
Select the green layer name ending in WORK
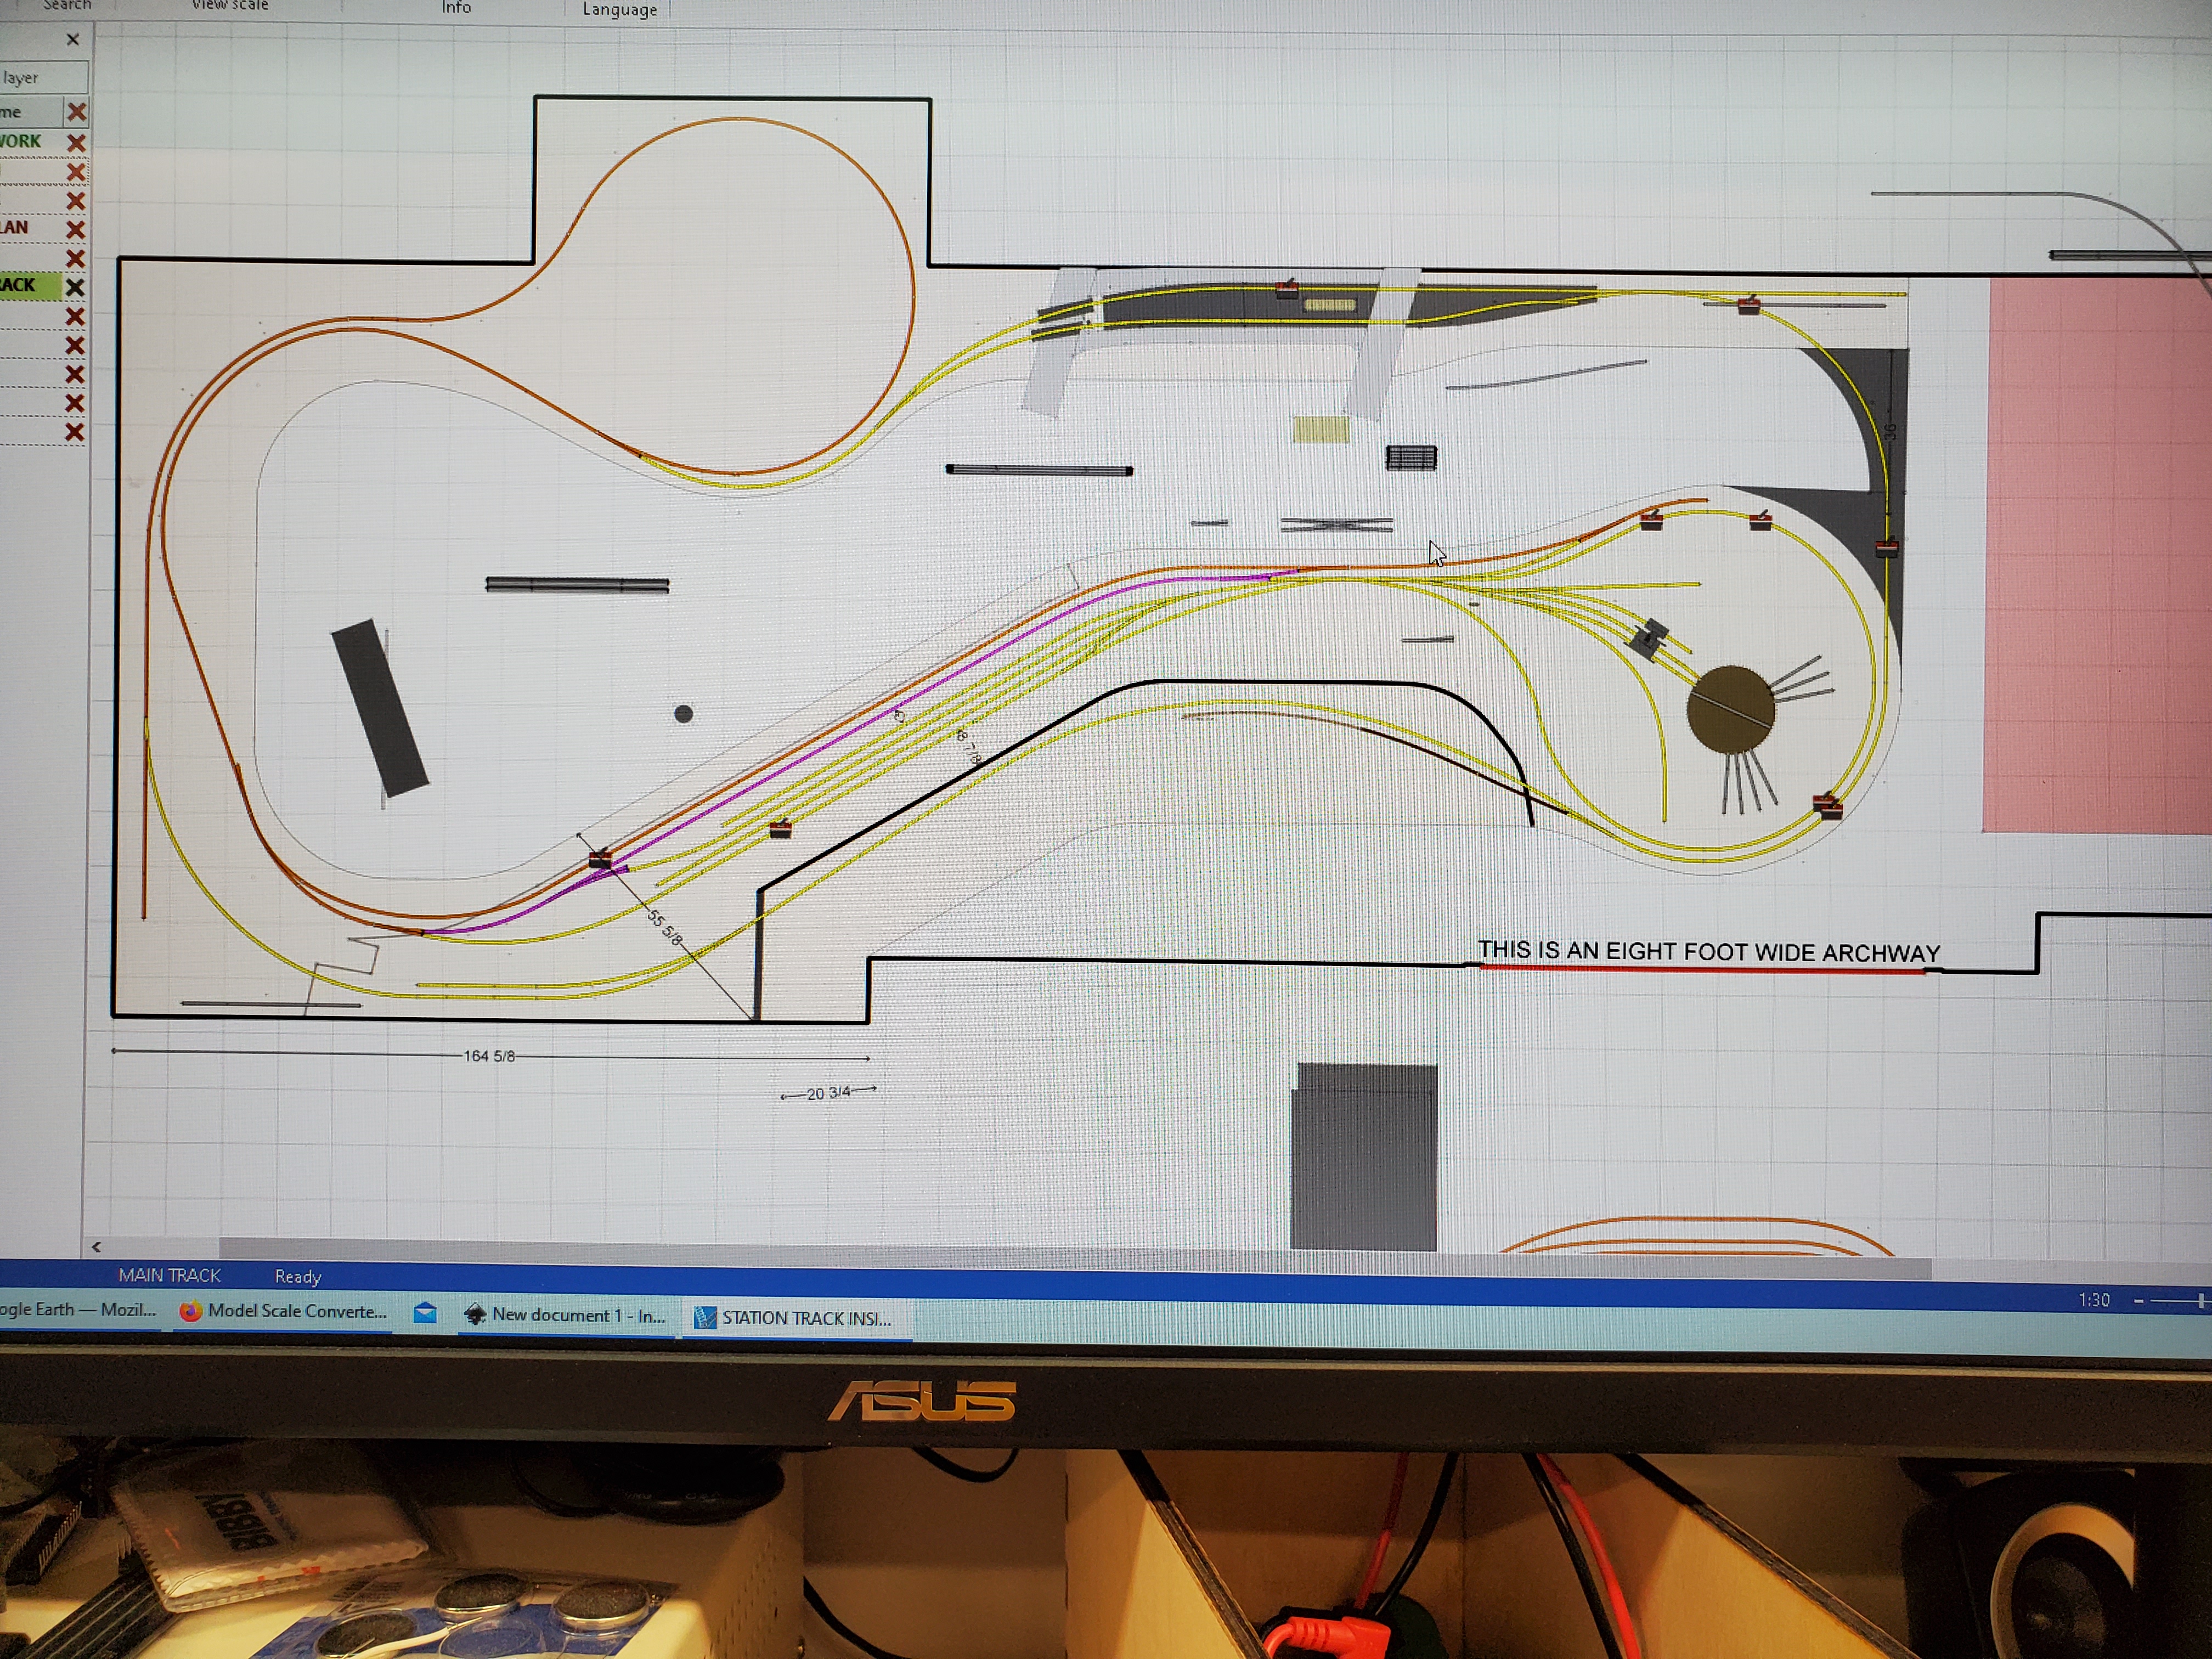pyautogui.click(x=21, y=141)
